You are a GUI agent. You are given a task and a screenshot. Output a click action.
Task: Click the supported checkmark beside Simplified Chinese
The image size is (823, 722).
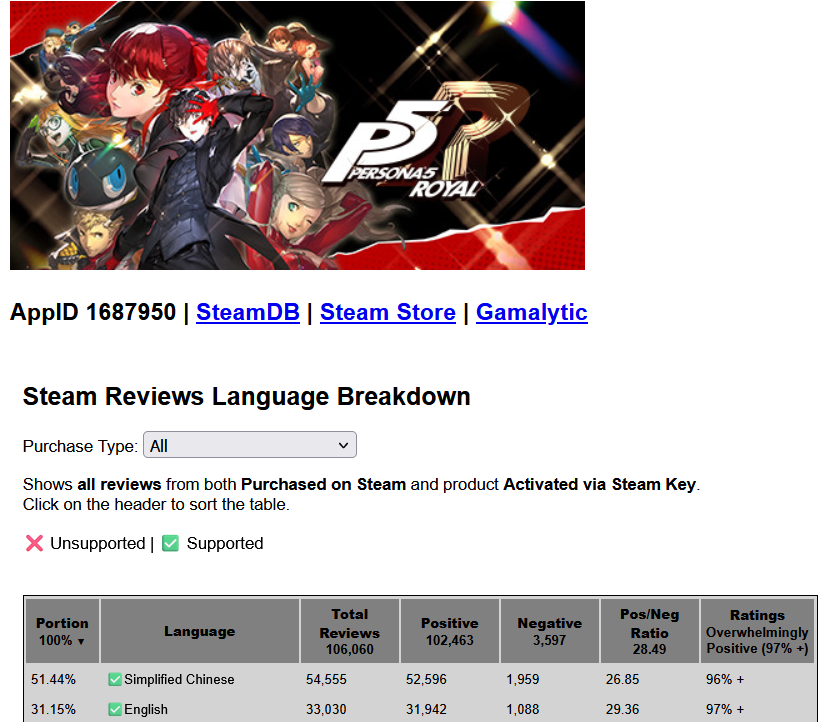coord(115,679)
